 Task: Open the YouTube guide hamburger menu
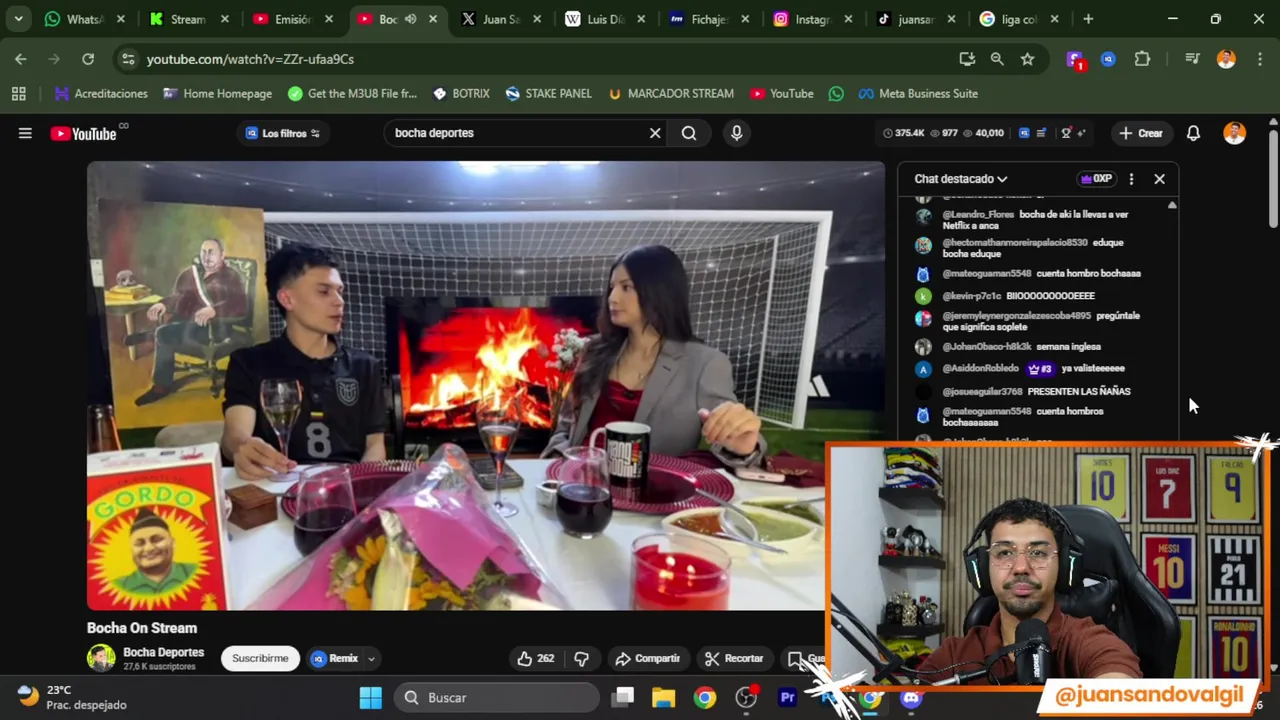tap(25, 133)
